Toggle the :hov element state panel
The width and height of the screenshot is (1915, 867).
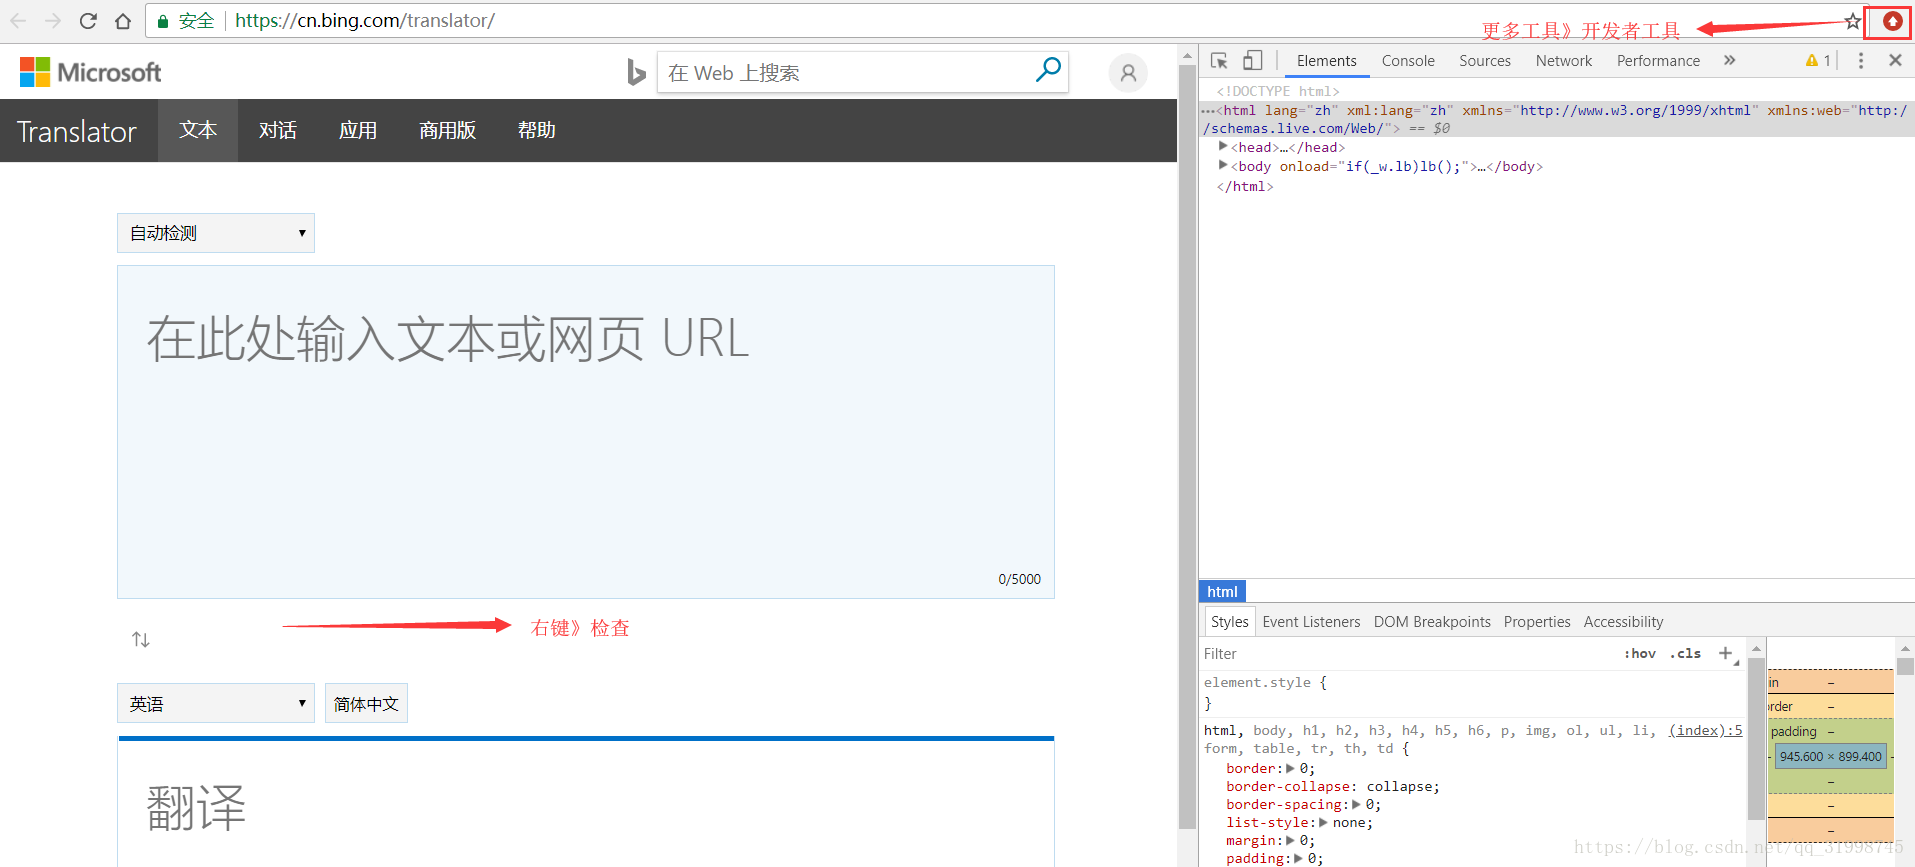(x=1639, y=653)
